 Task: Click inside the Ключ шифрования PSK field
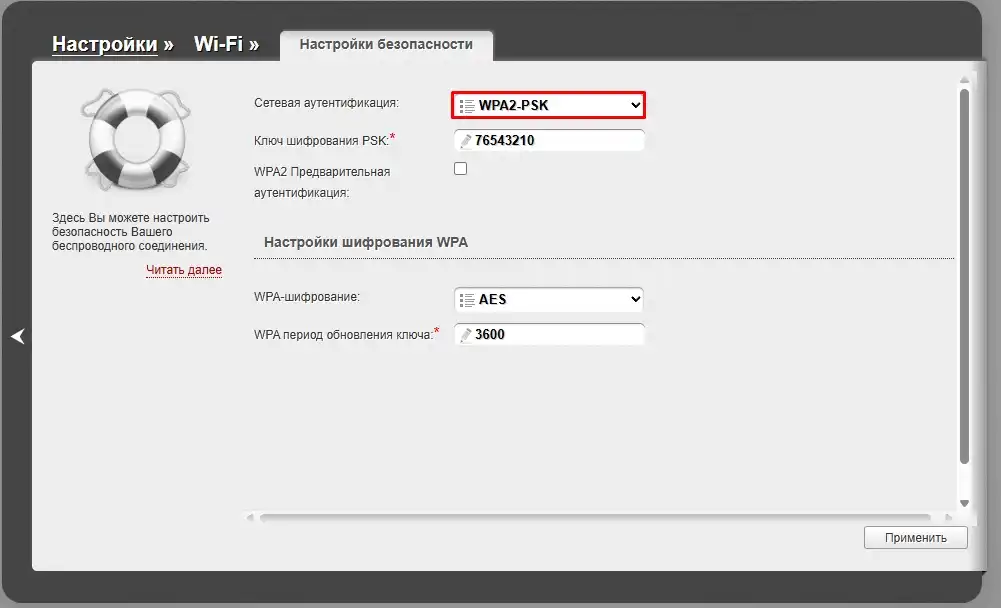548,140
